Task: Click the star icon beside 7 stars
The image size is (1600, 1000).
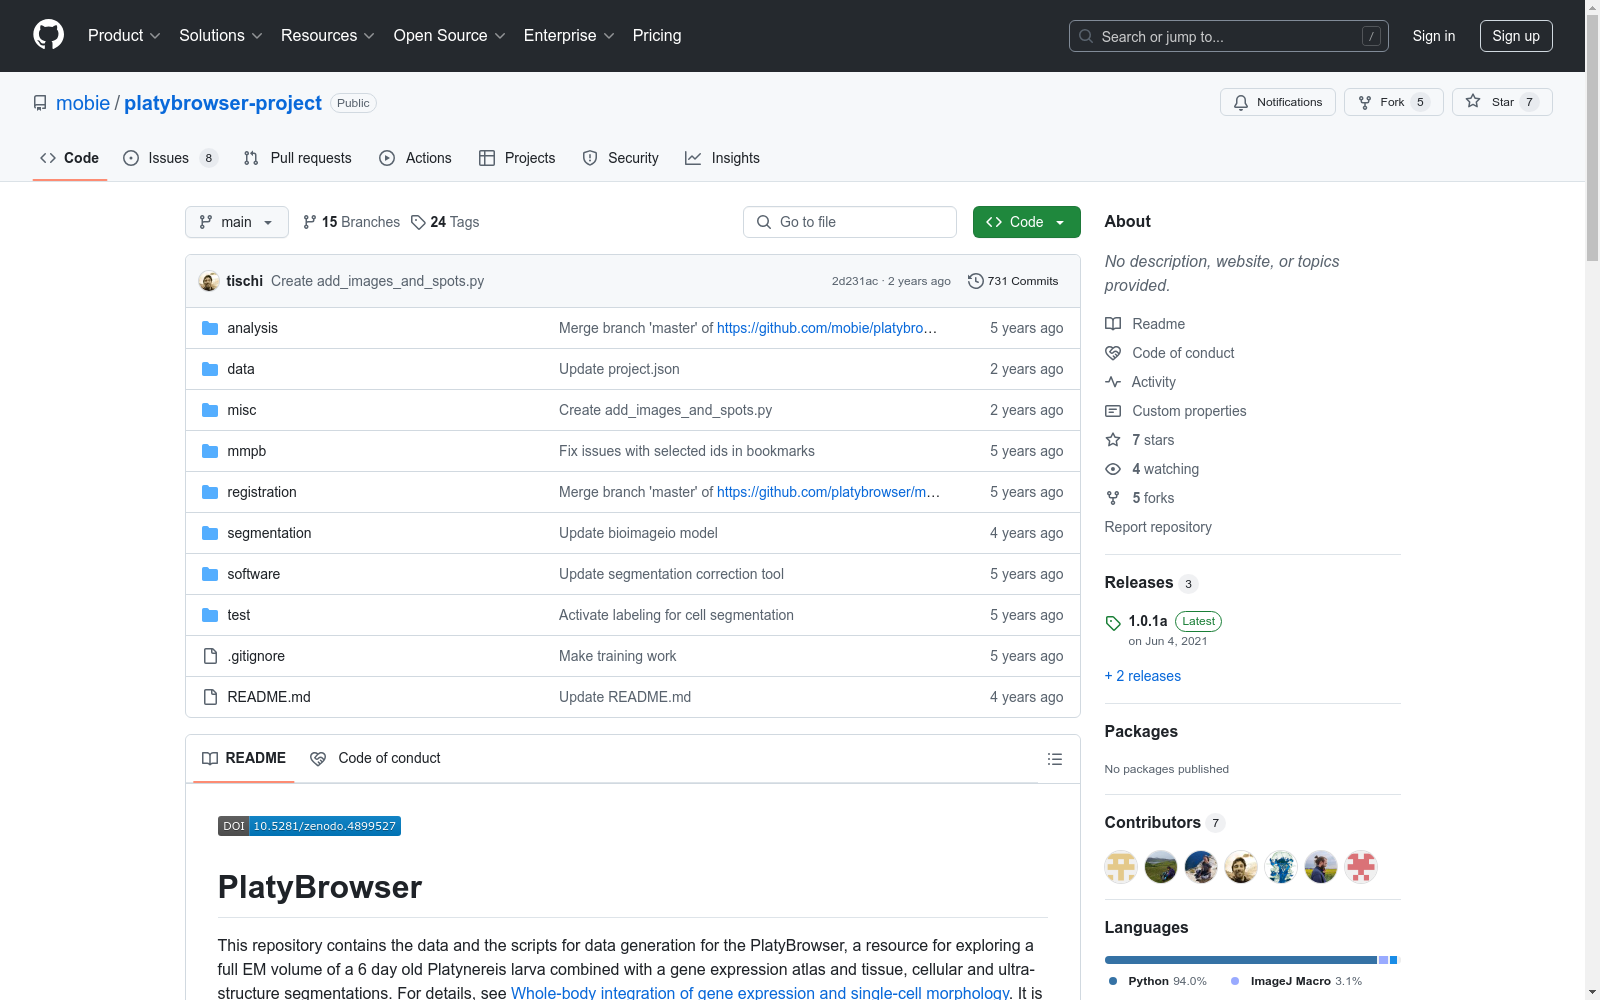Action: 1113,440
